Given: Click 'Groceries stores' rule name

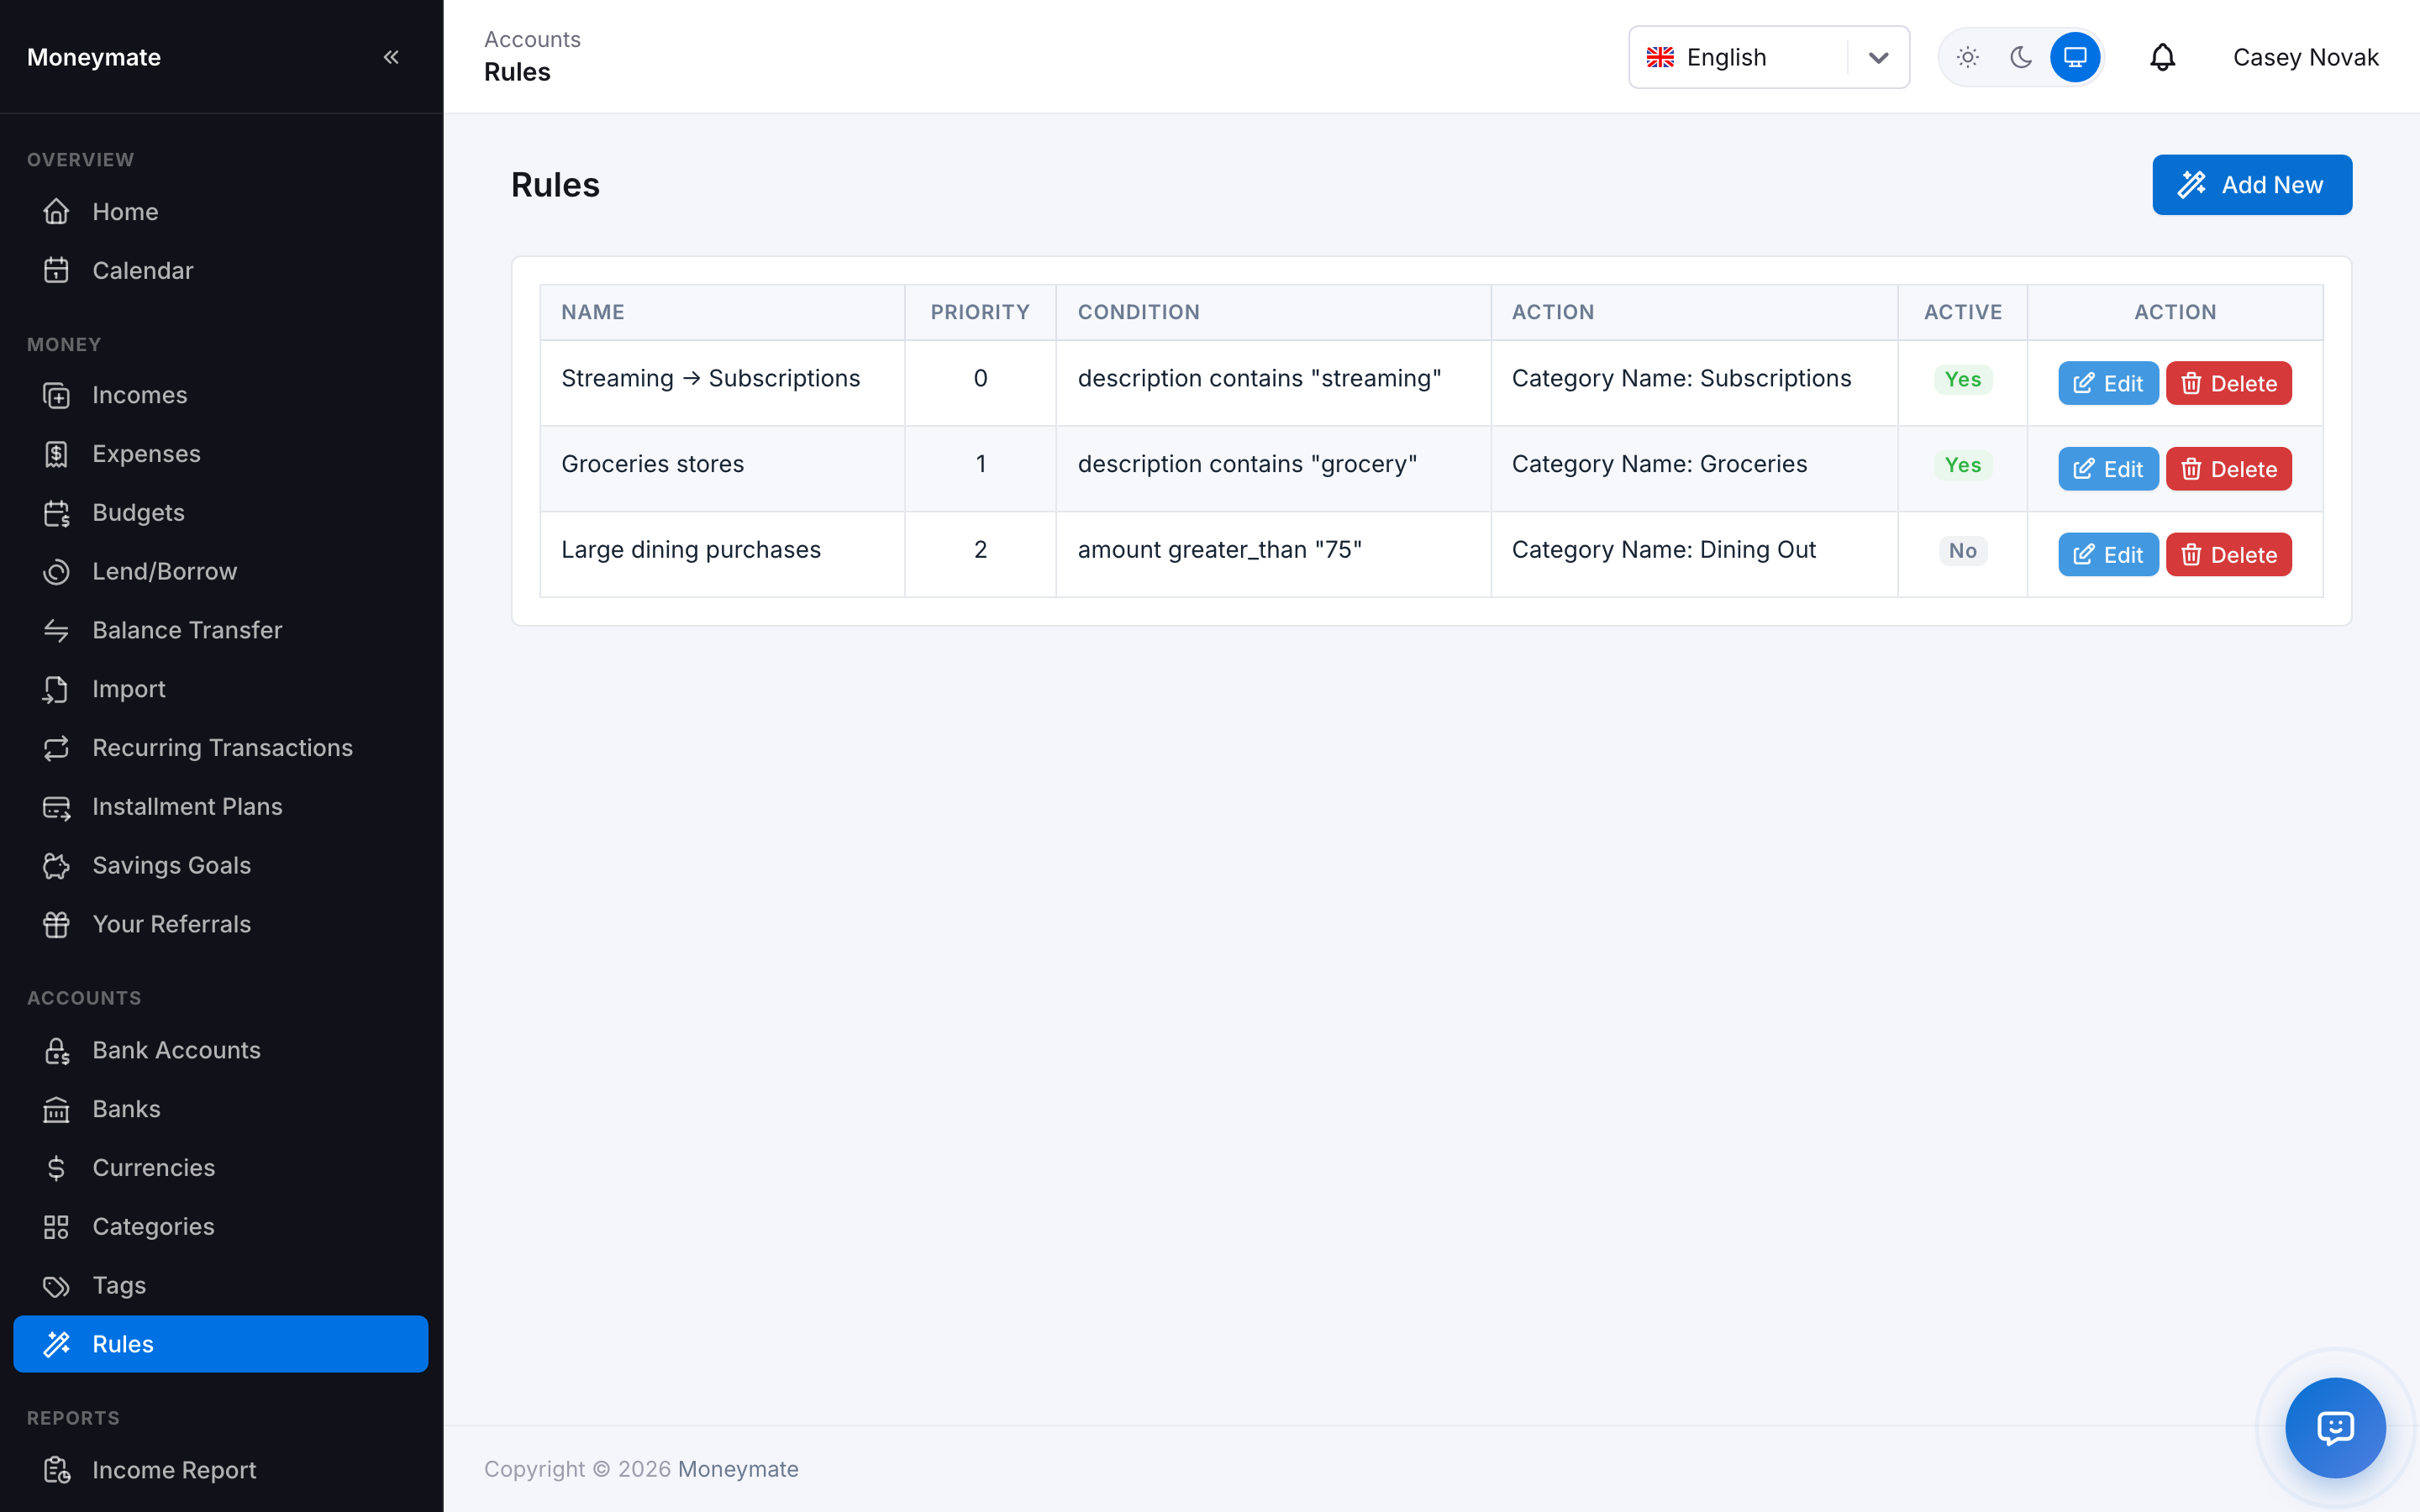Looking at the screenshot, I should [x=652, y=464].
